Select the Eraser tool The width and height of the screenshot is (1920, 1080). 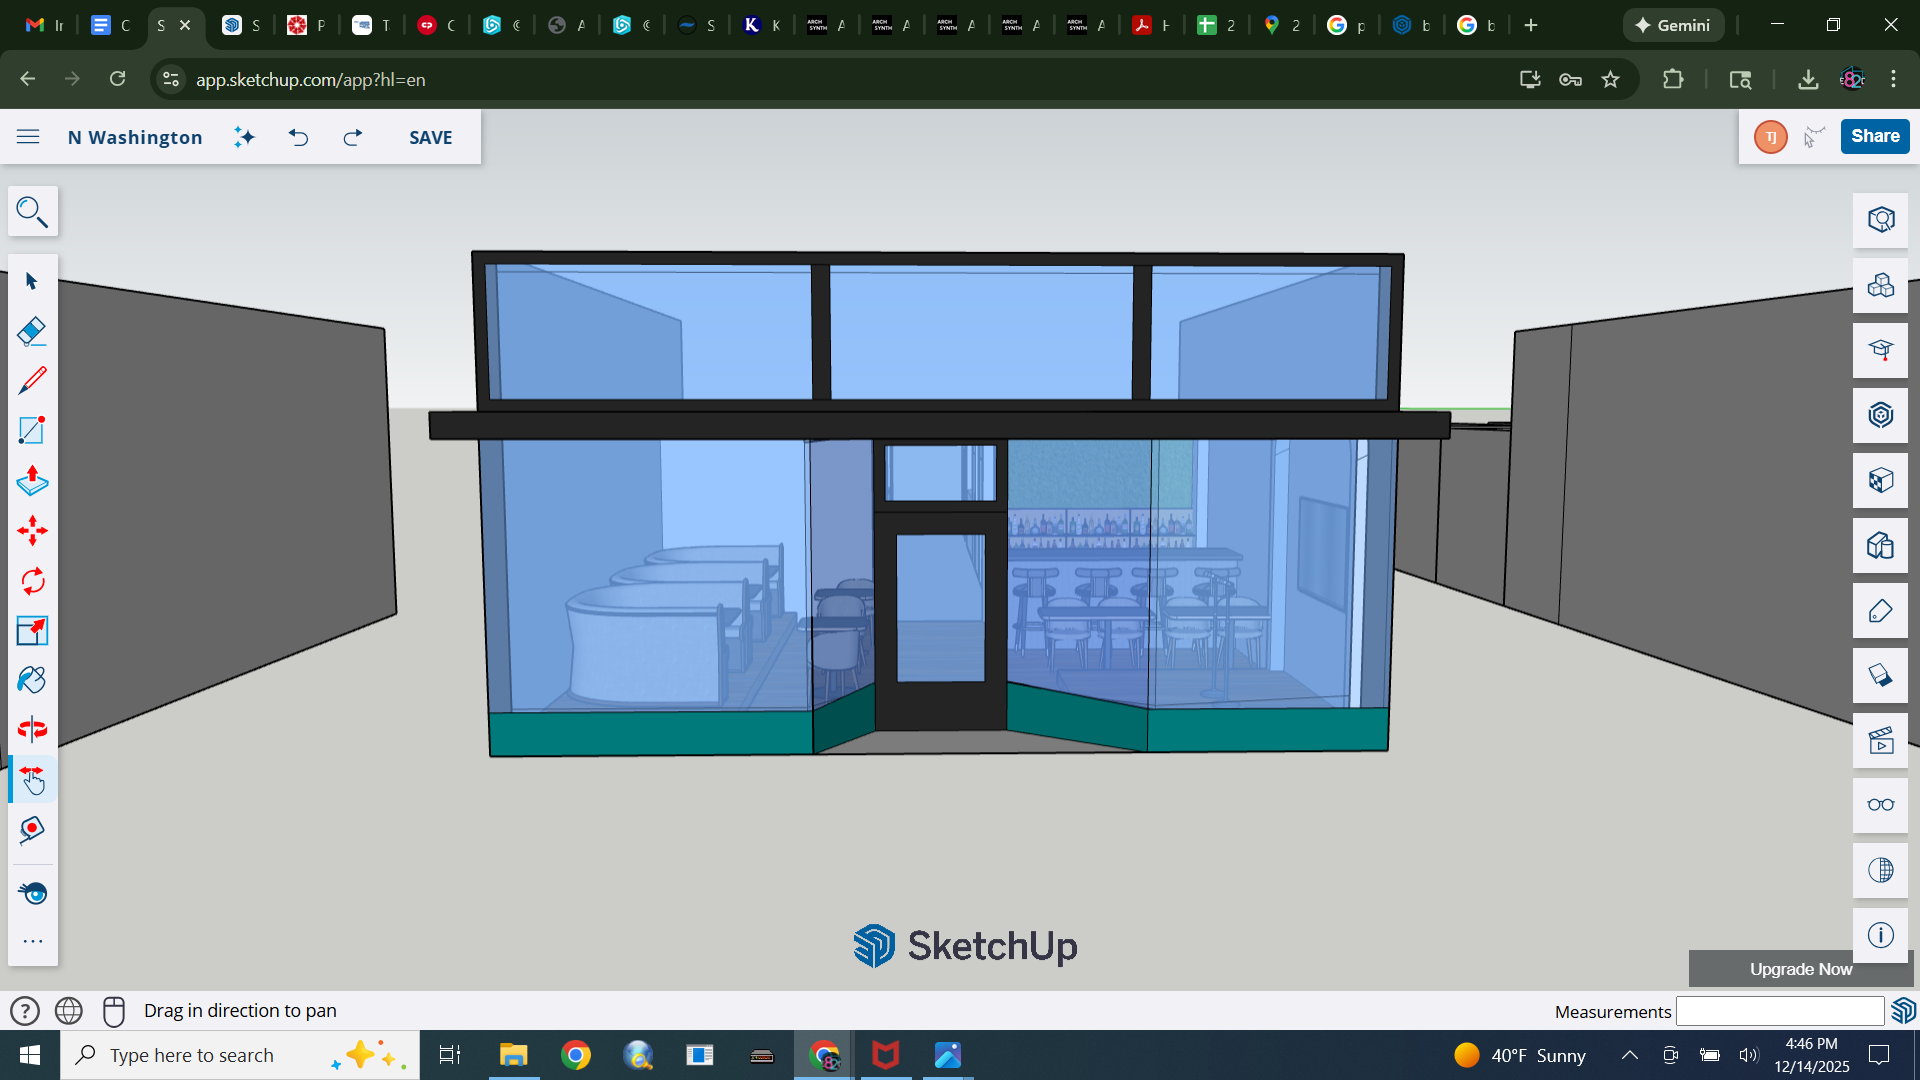32,331
